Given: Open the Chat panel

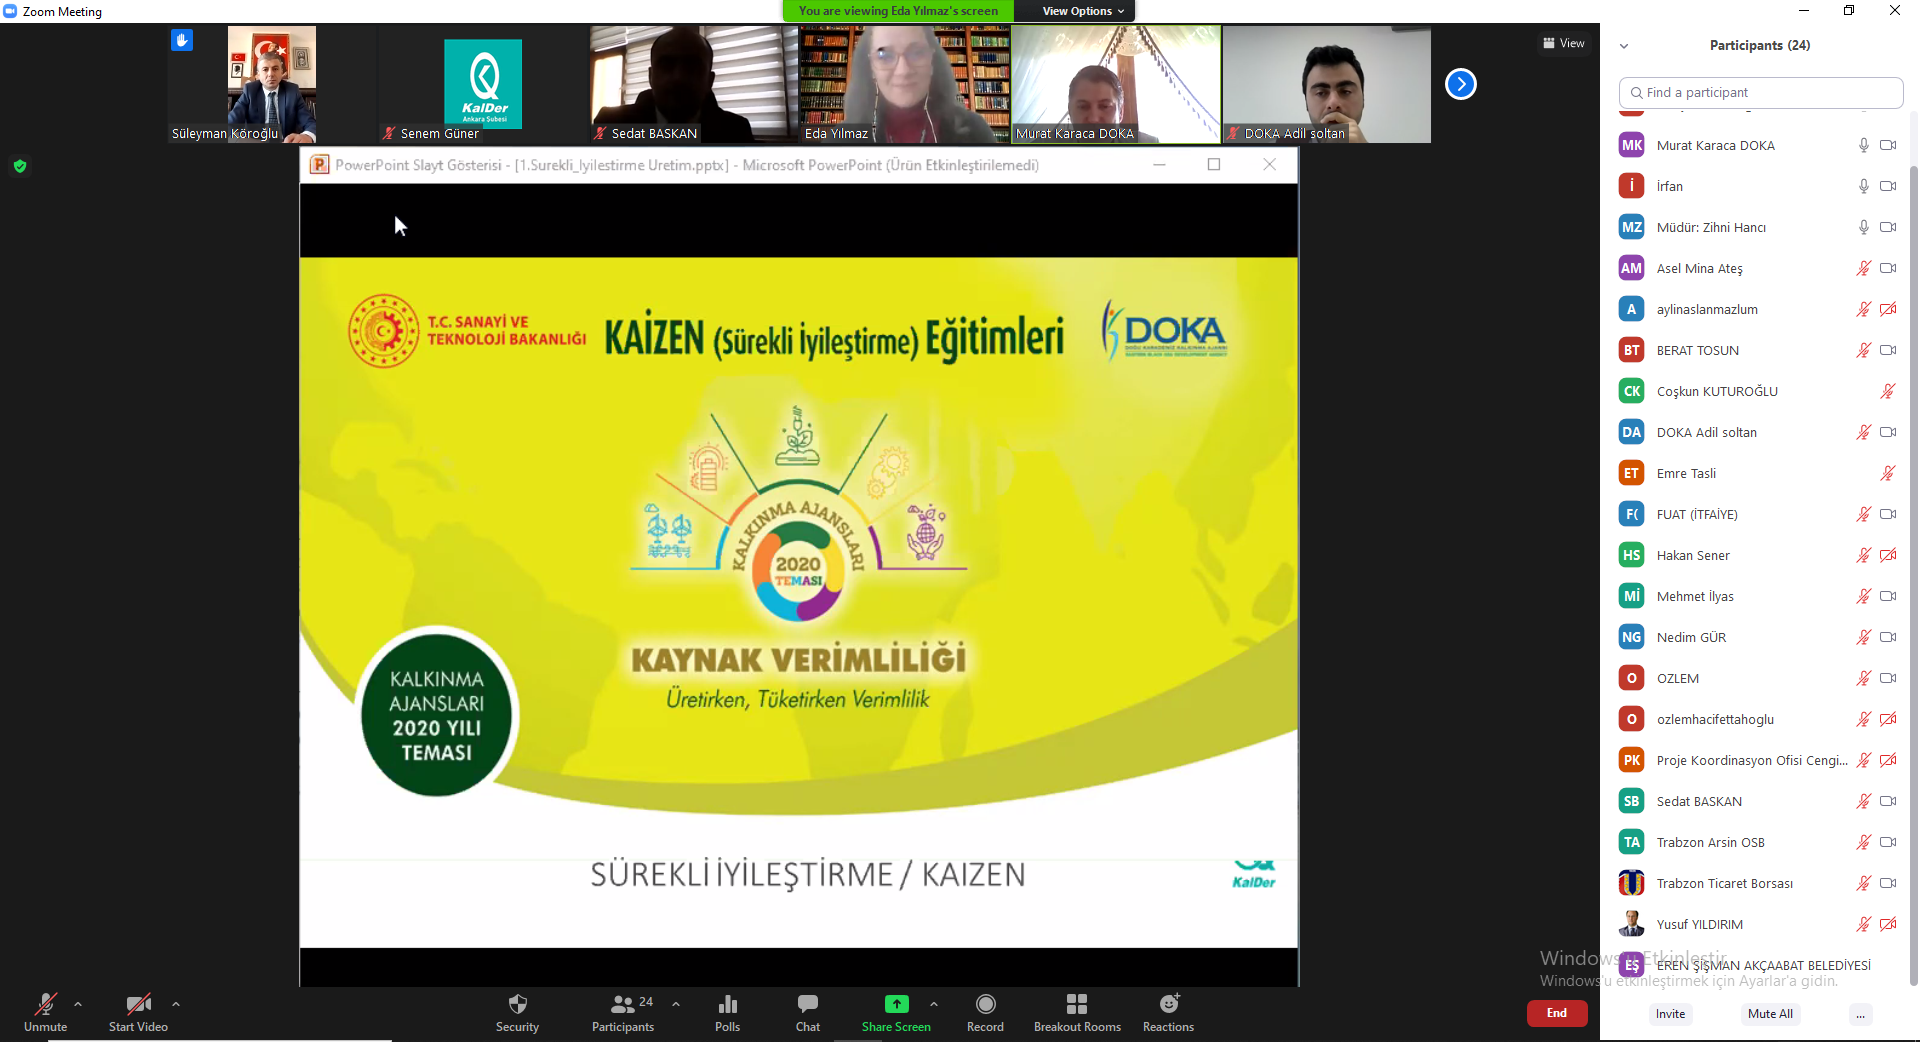Looking at the screenshot, I should click(807, 1005).
